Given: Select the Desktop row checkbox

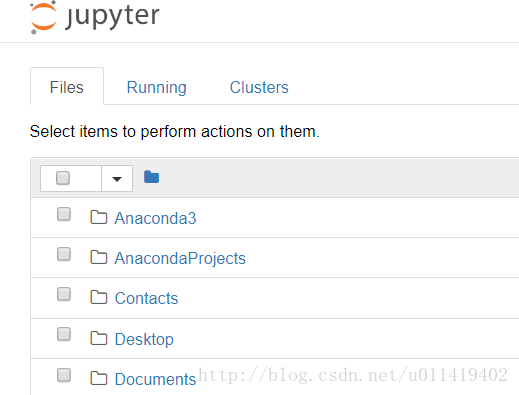Looking at the screenshot, I should (x=64, y=334).
